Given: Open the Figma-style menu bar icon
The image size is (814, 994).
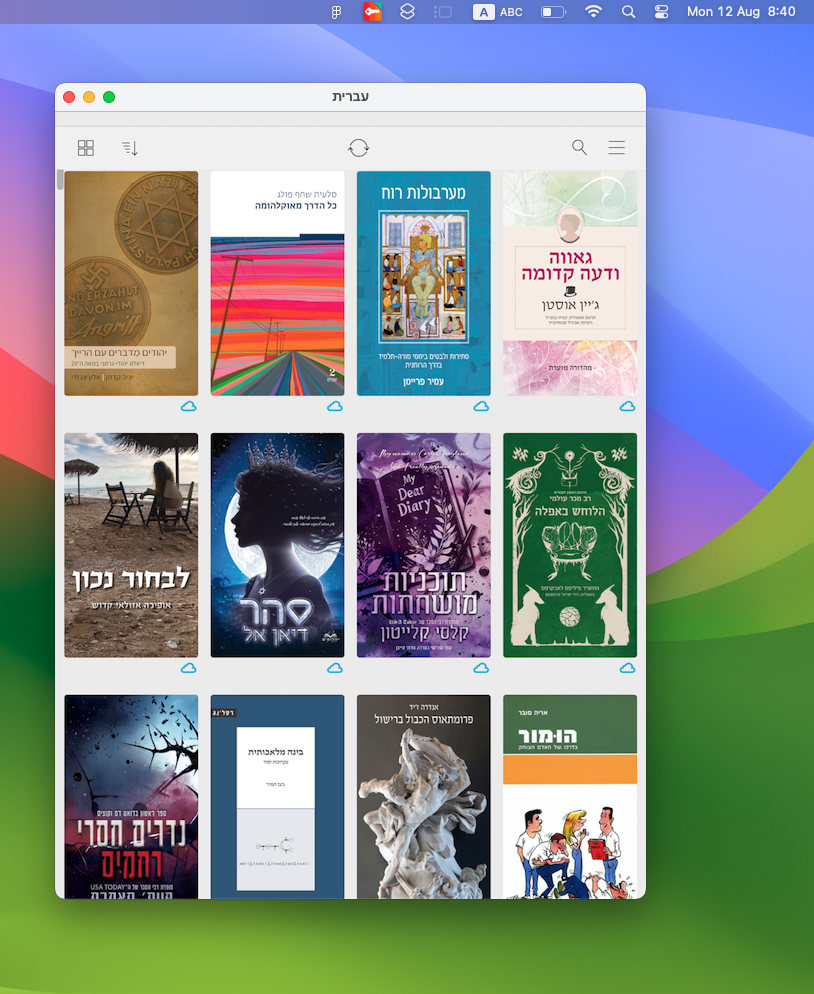Looking at the screenshot, I should (x=337, y=11).
